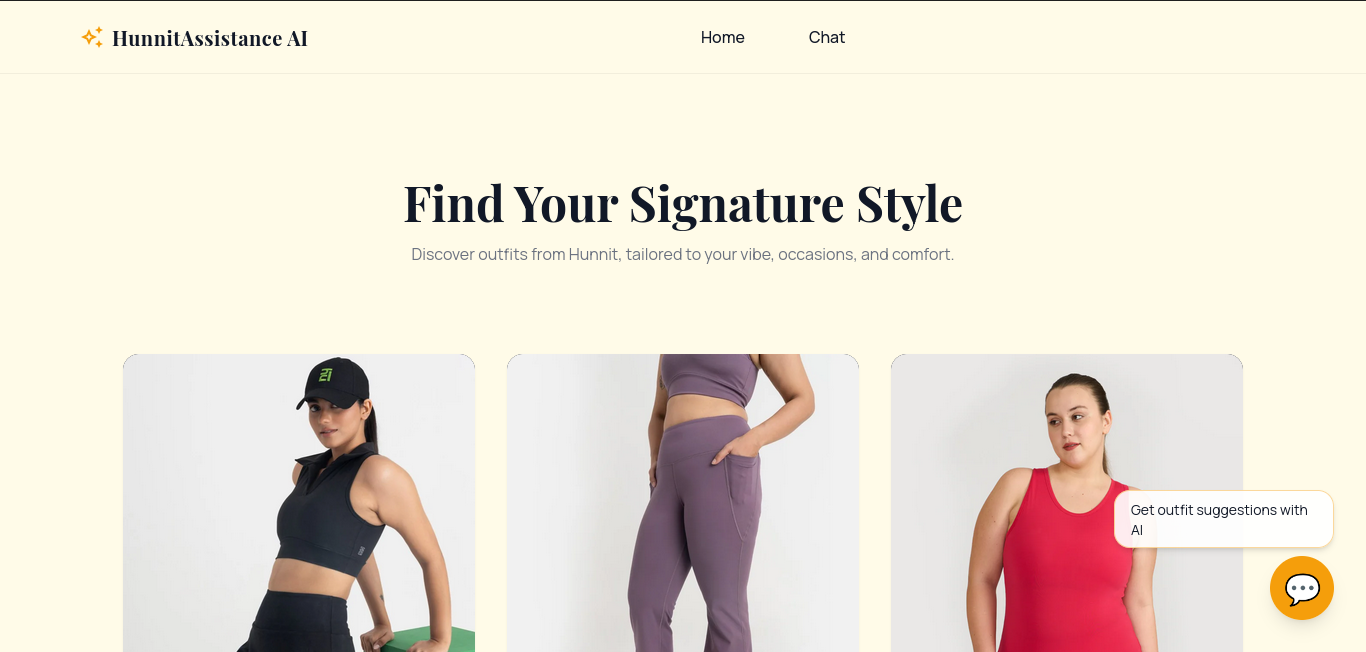Image resolution: width=1366 pixels, height=652 pixels.
Task: Click the HunnitAssistance AI brand name
Action: click(210, 38)
